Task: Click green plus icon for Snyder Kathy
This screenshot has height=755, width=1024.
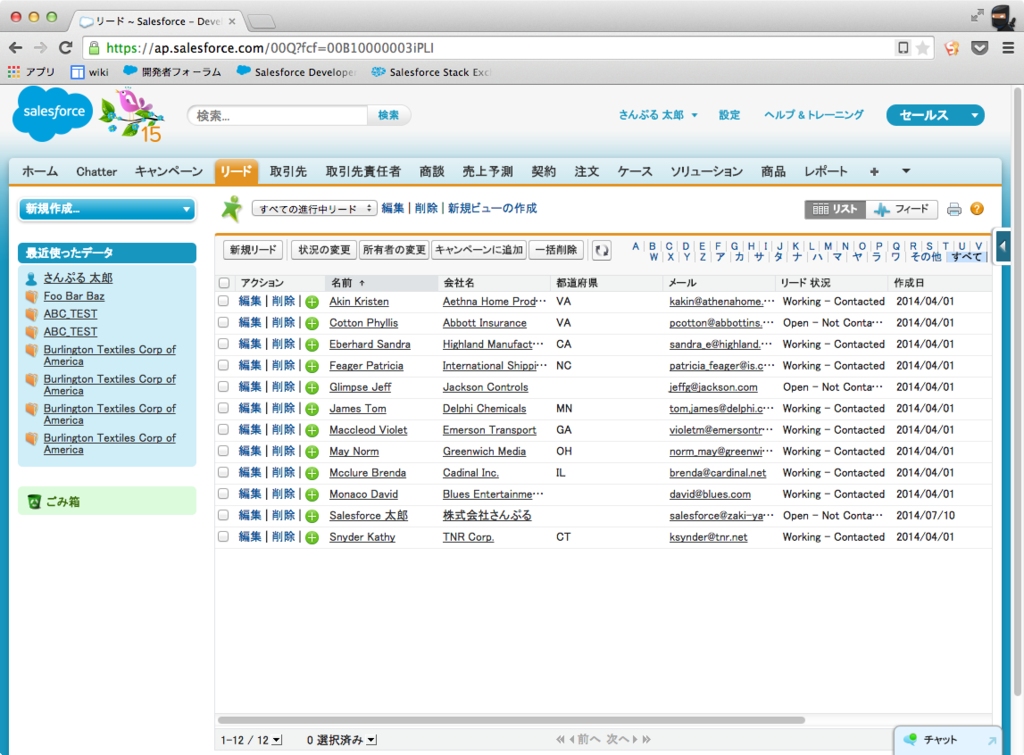Action: [x=312, y=538]
